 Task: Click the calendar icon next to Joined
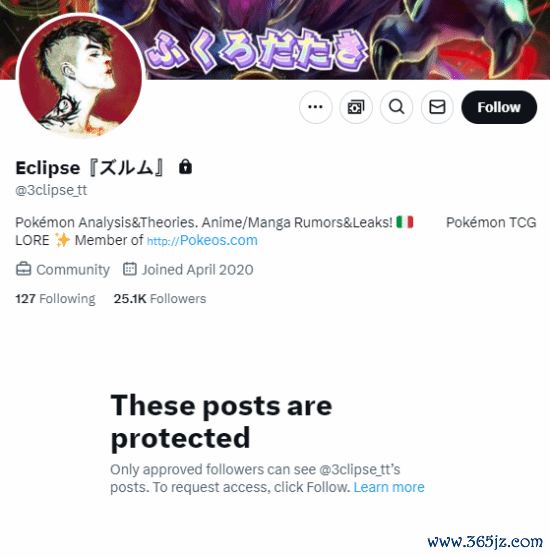[x=130, y=269]
